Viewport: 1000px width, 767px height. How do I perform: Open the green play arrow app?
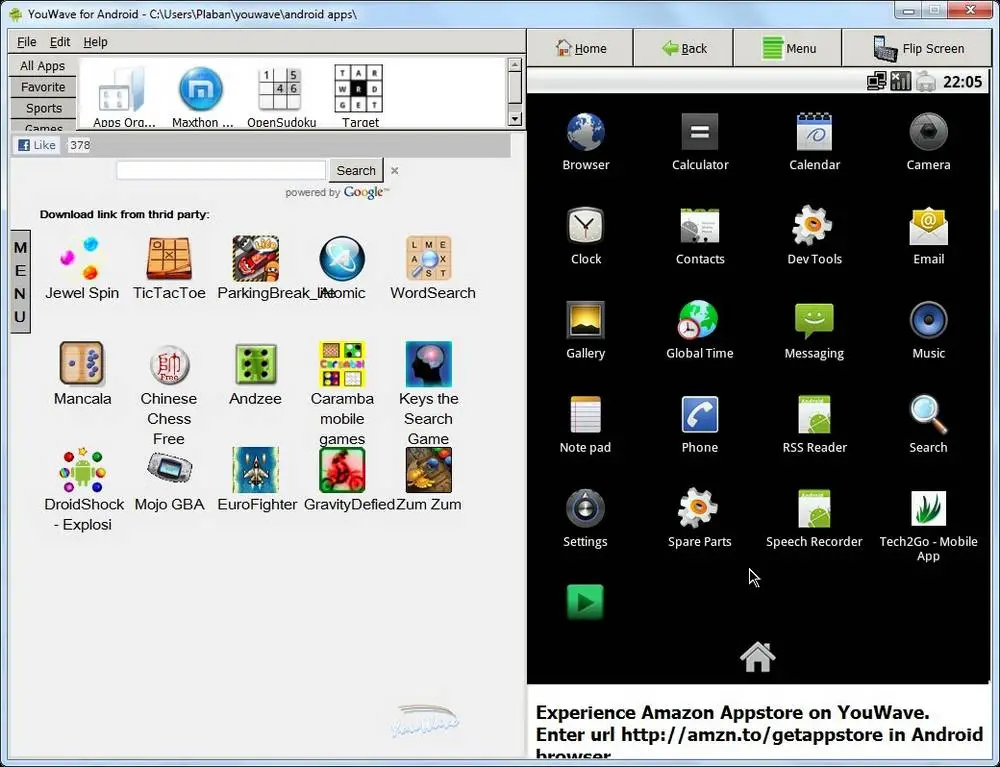tap(585, 602)
